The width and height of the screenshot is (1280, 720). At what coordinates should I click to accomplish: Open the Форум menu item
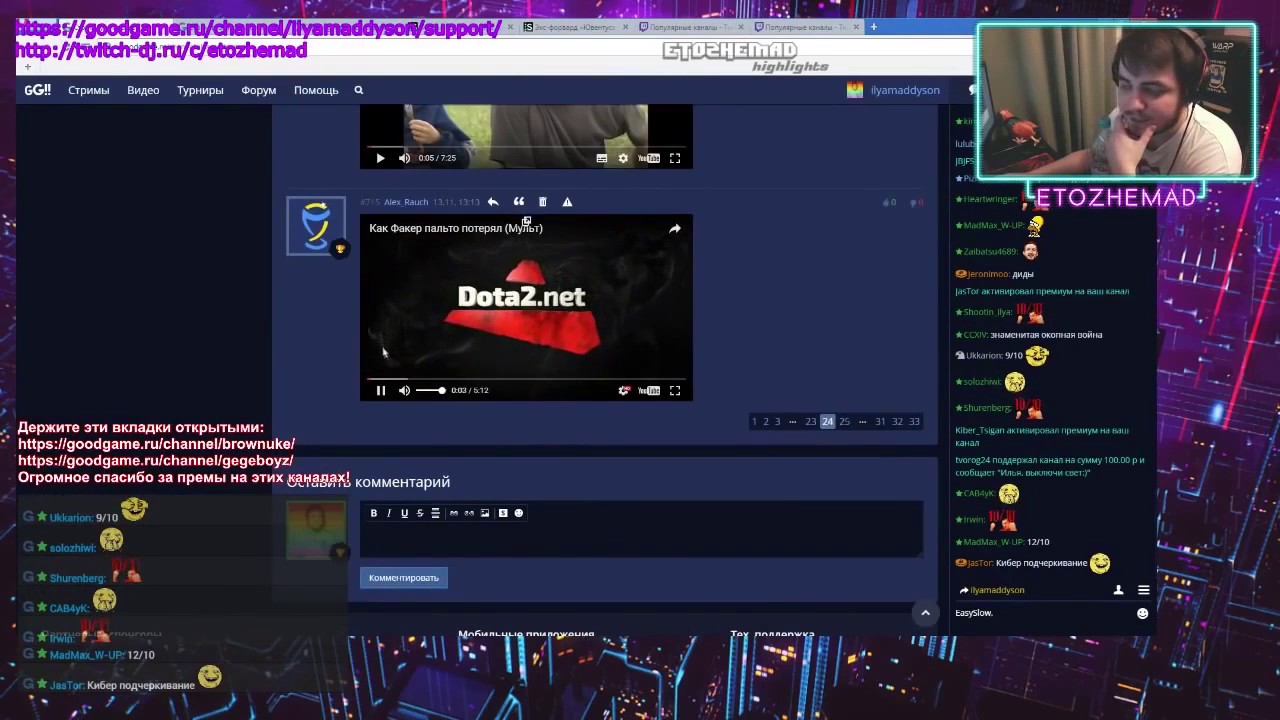click(258, 90)
